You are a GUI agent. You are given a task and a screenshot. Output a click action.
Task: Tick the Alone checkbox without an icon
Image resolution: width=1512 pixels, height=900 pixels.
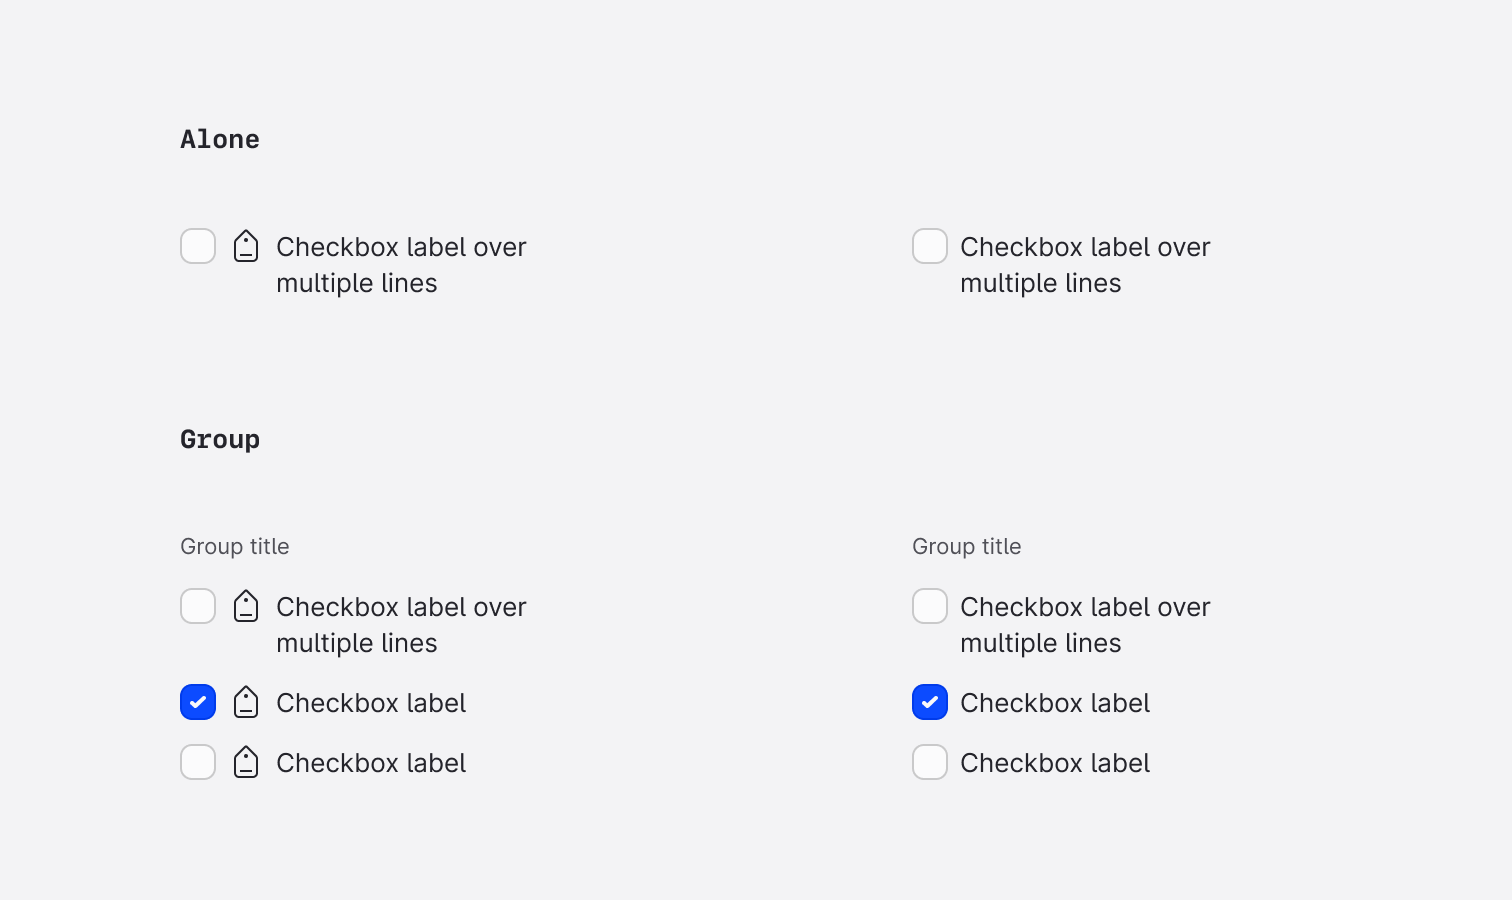pyautogui.click(x=930, y=246)
